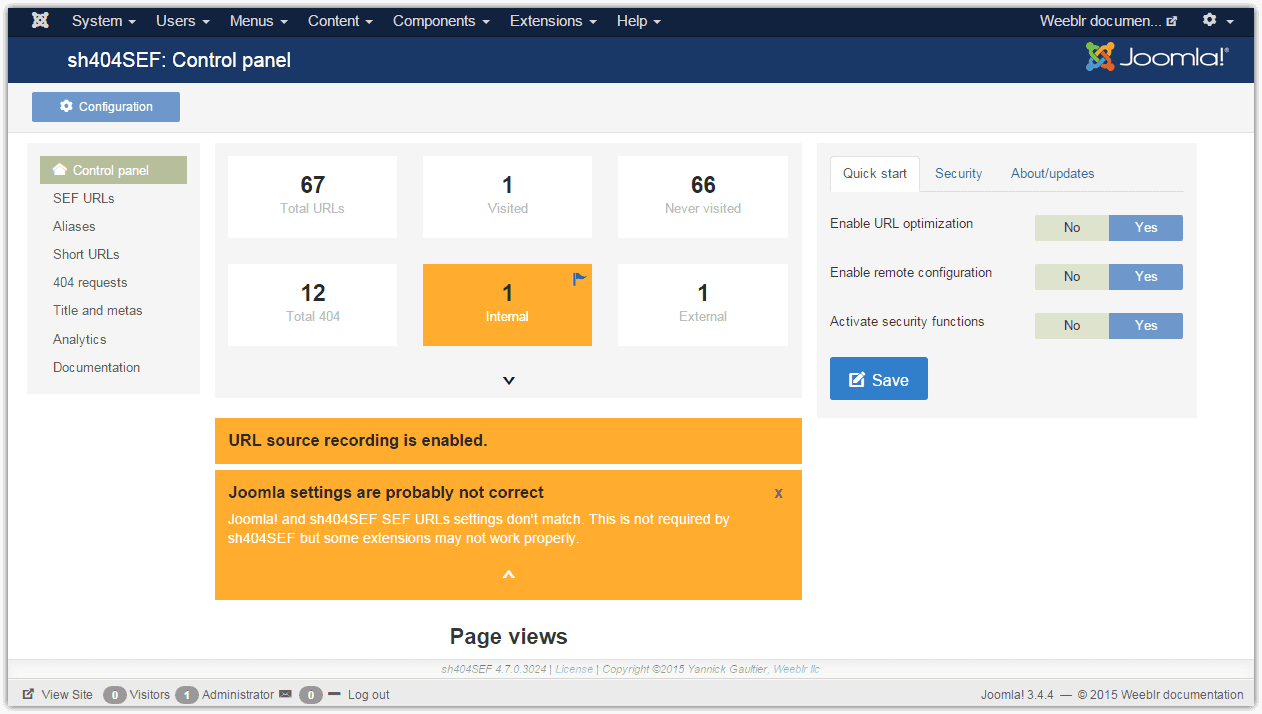Click the Configuration button
The image size is (1262, 714).
coord(106,107)
